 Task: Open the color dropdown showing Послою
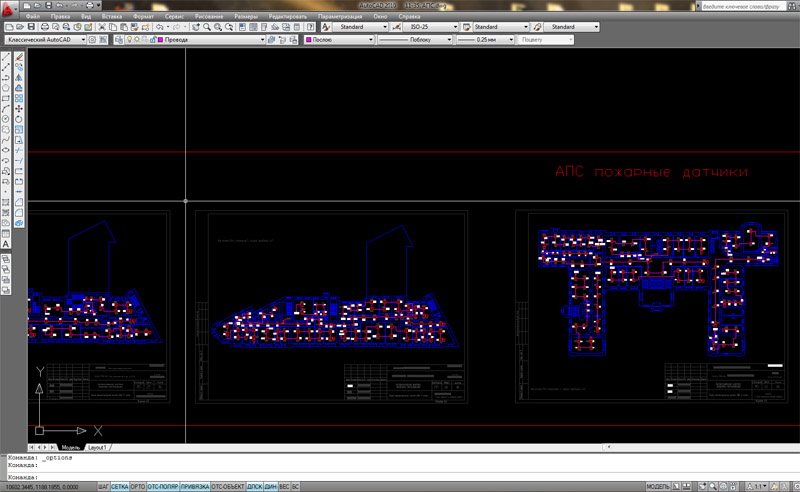(339, 39)
